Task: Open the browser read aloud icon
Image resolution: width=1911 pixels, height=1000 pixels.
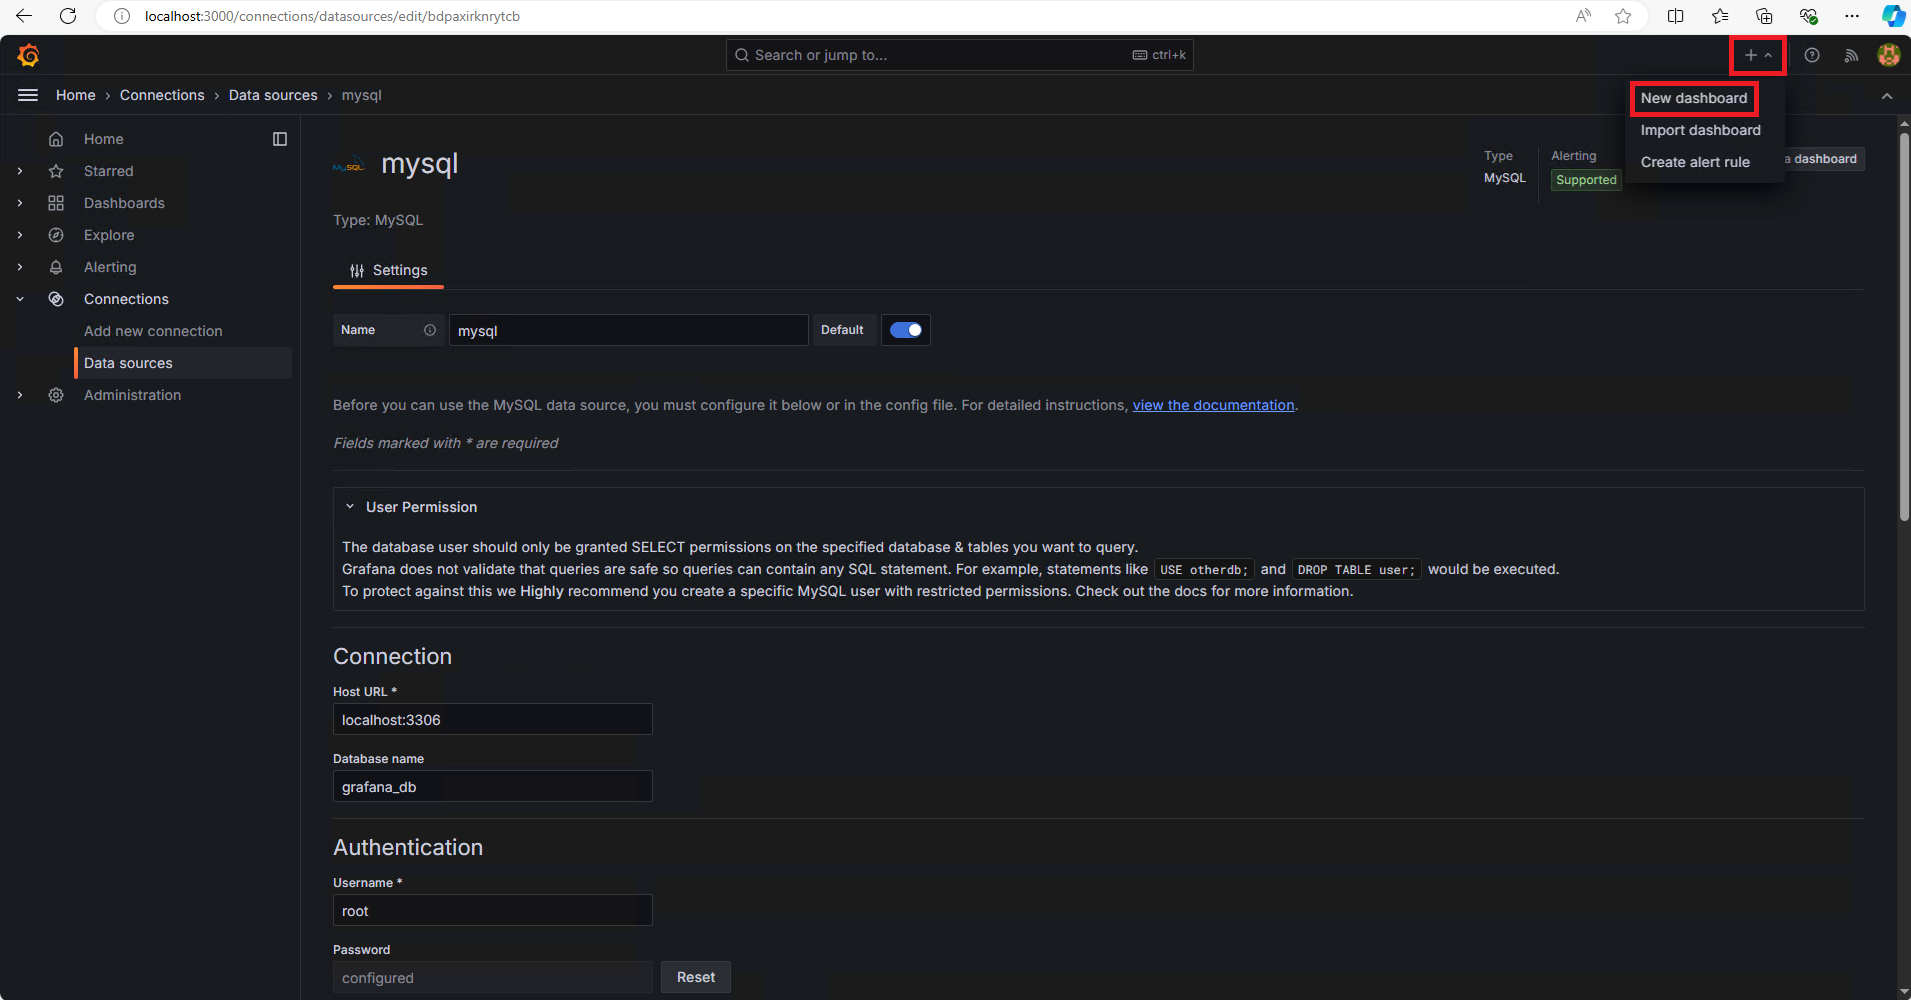Action: coord(1583,16)
